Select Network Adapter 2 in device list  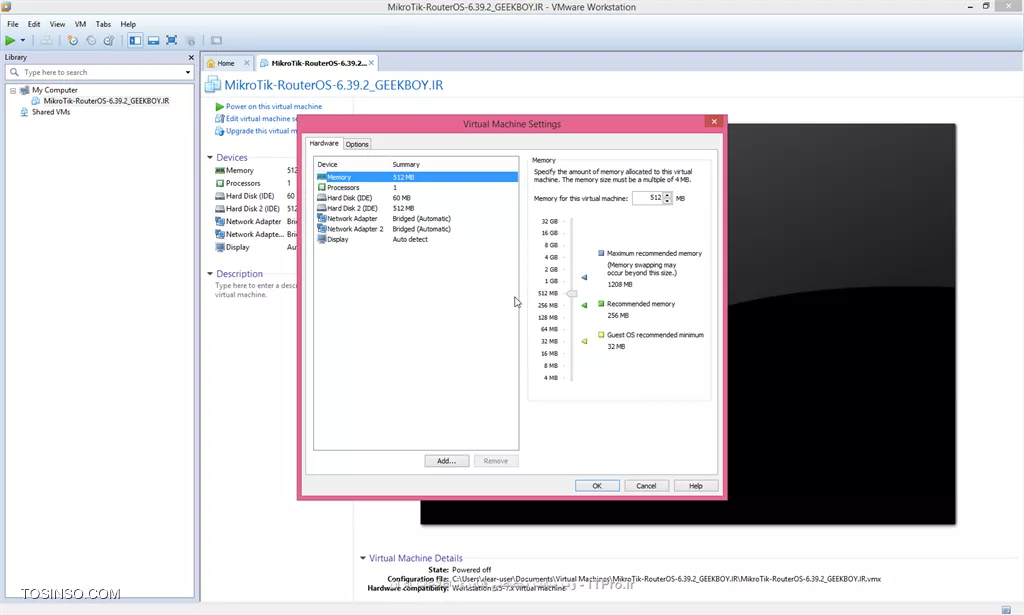(354, 229)
